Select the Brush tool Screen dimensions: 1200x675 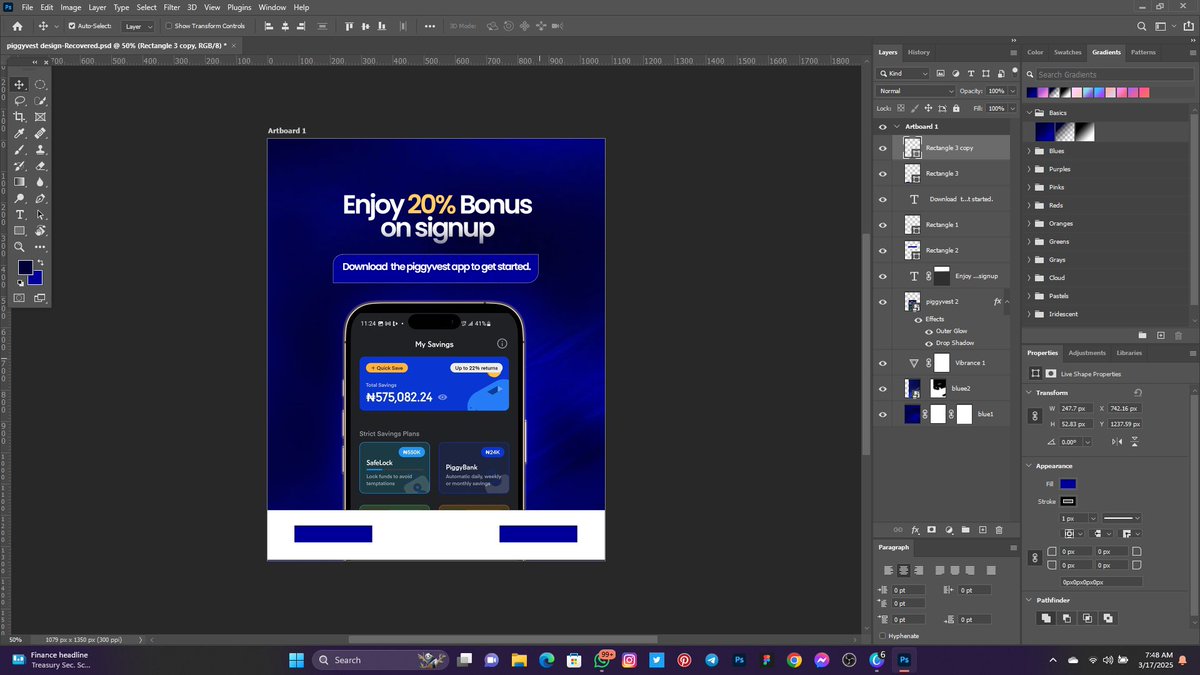pyautogui.click(x=20, y=150)
